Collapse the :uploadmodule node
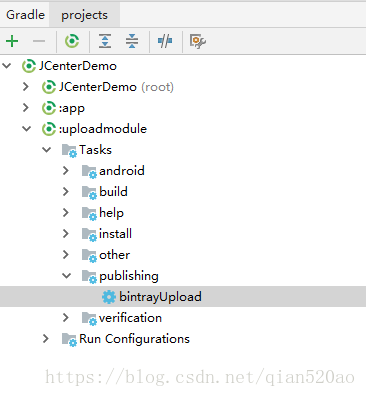Image resolution: width=366 pixels, height=397 pixels. click(x=27, y=129)
